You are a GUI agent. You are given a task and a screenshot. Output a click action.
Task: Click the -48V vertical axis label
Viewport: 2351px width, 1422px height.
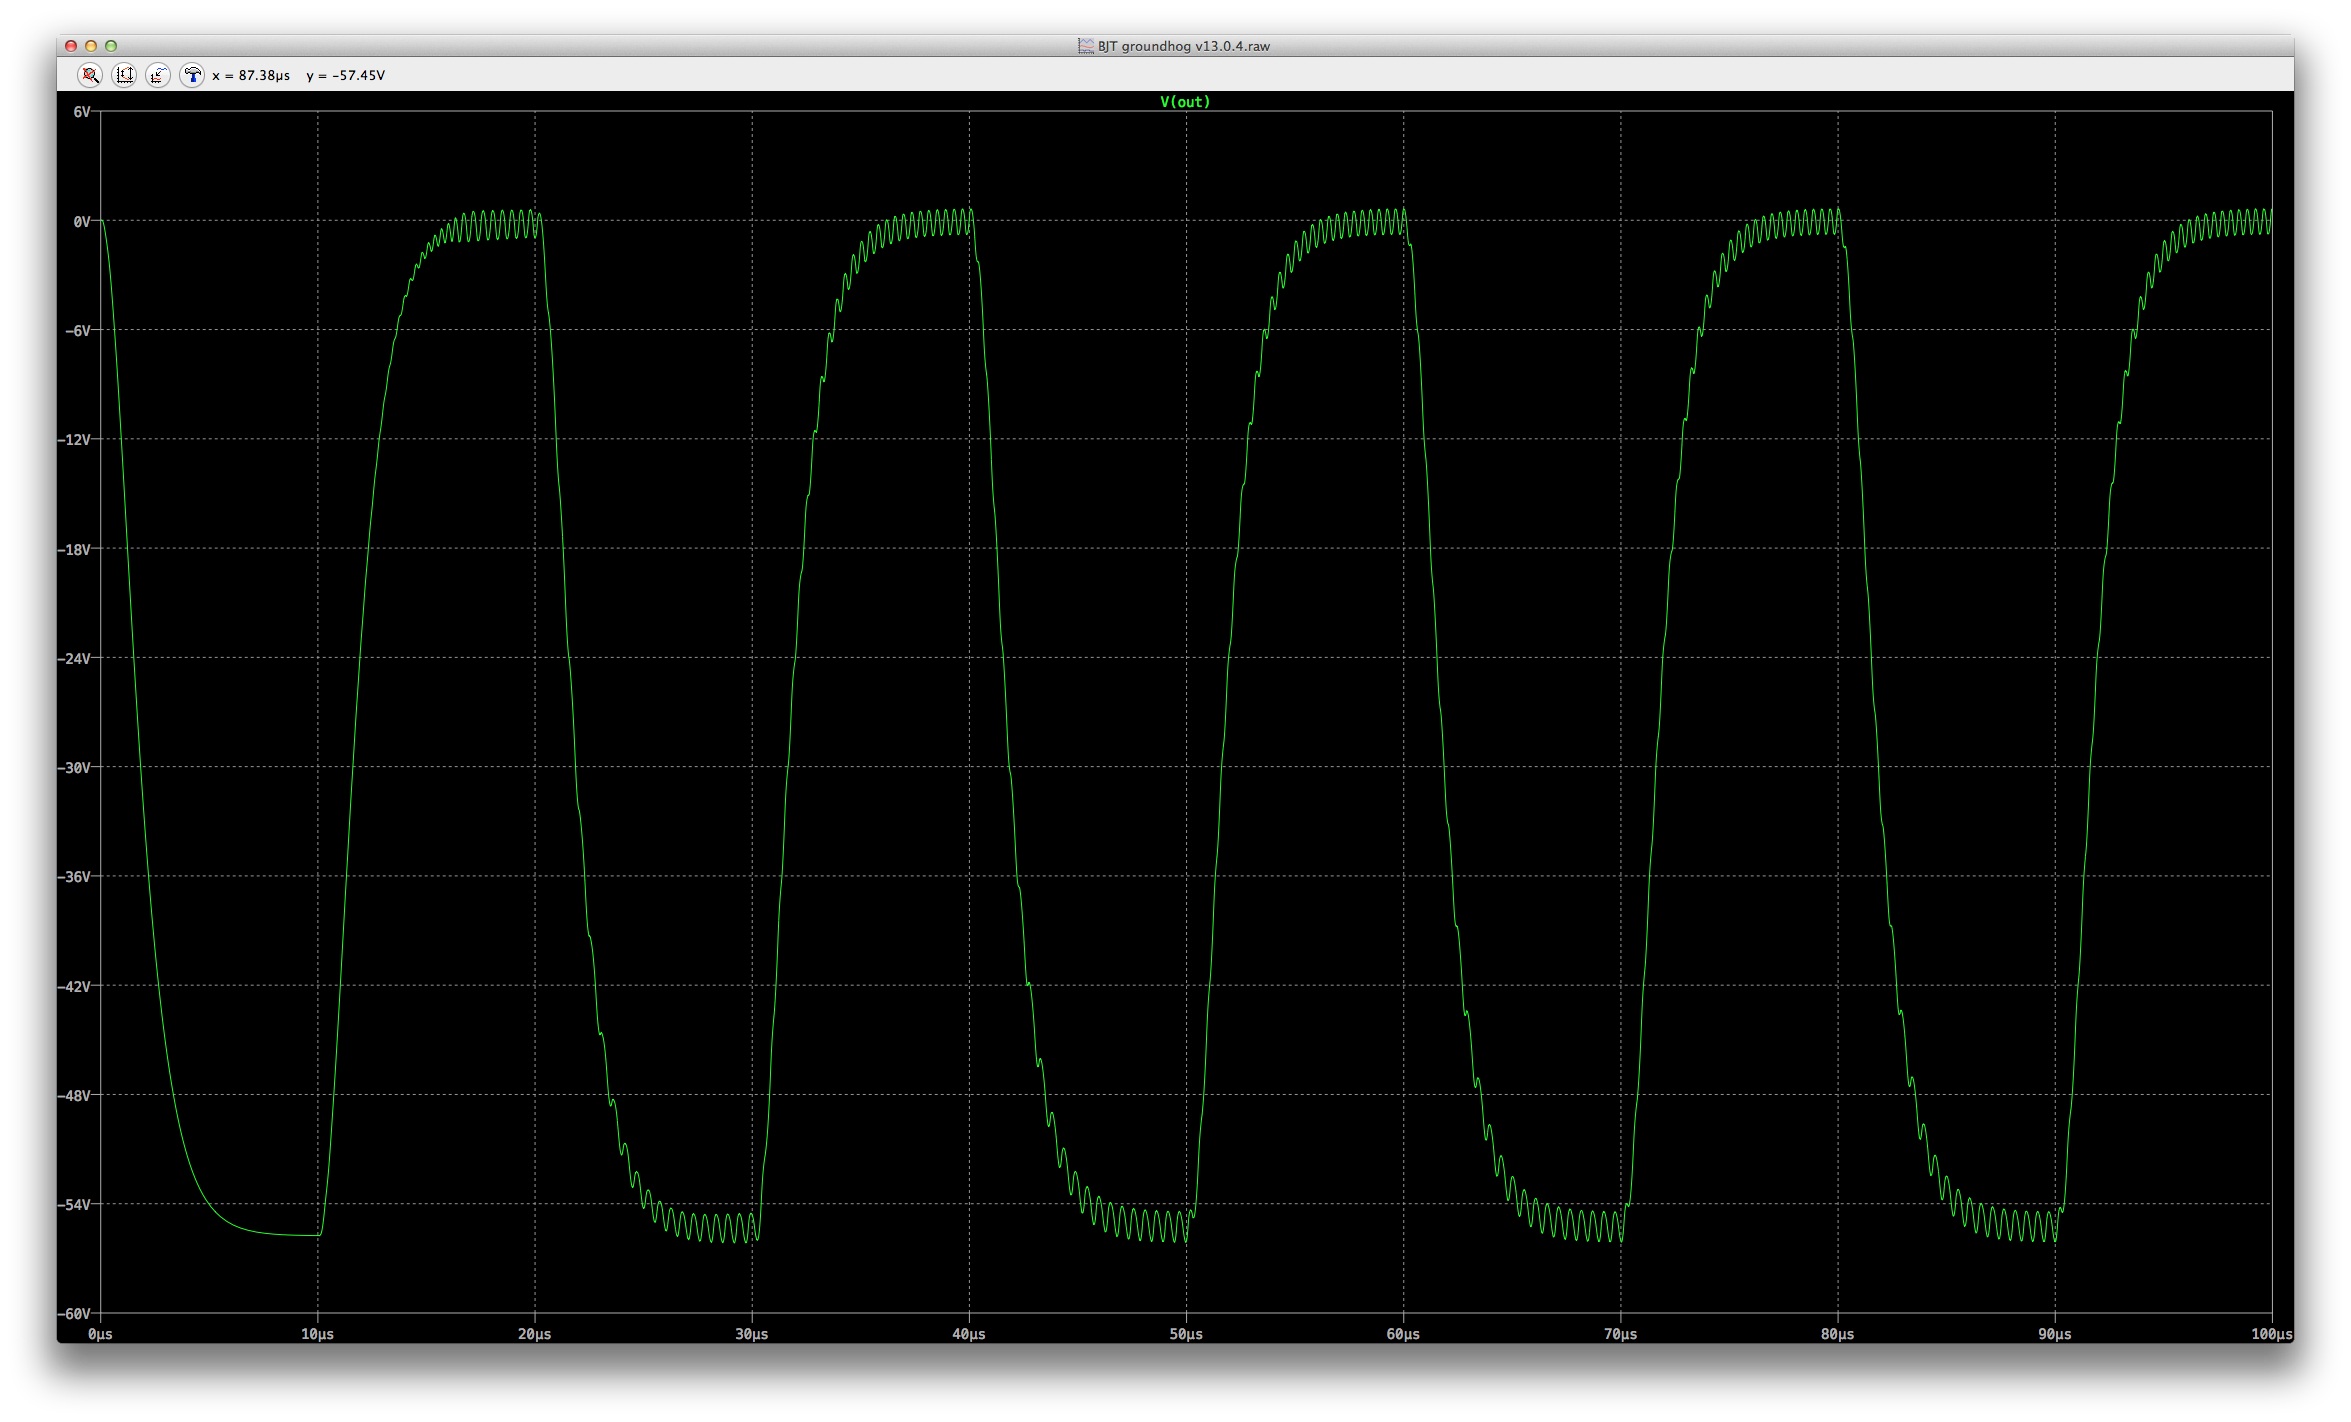pos(75,1096)
